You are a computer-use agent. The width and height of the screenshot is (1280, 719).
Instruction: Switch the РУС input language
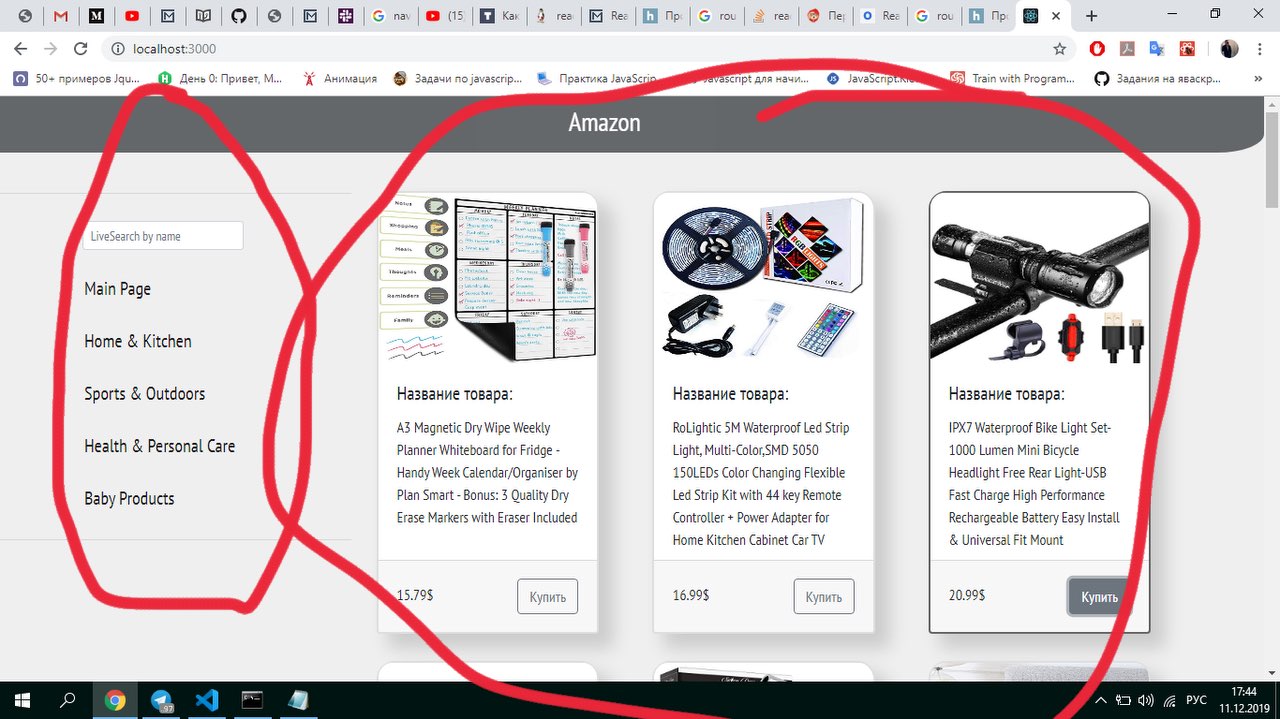pyautogui.click(x=1197, y=700)
